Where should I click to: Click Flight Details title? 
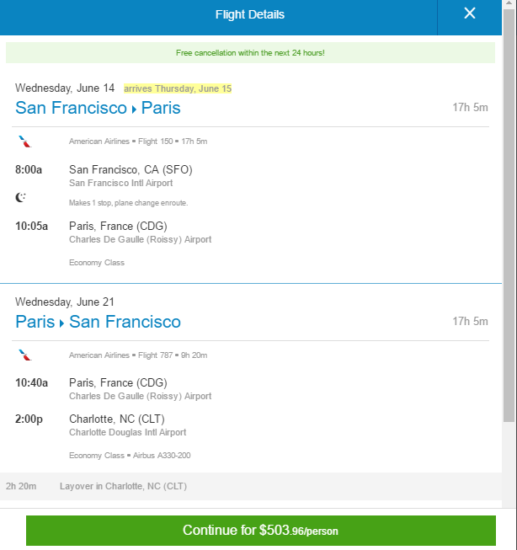250,15
